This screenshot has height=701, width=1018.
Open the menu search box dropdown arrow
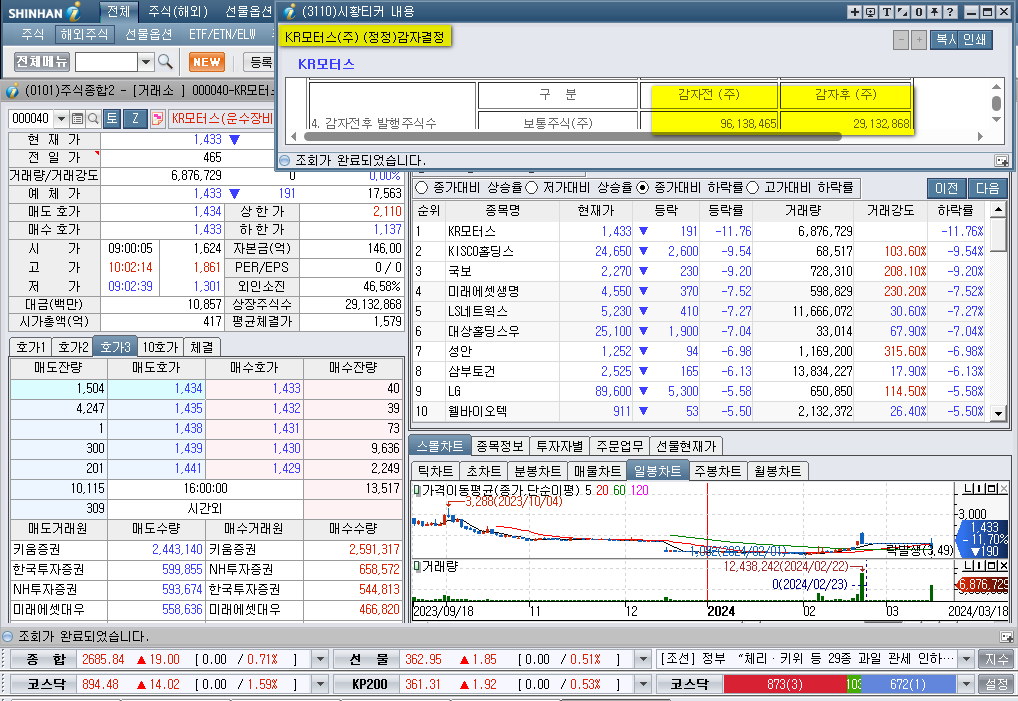tap(145, 62)
